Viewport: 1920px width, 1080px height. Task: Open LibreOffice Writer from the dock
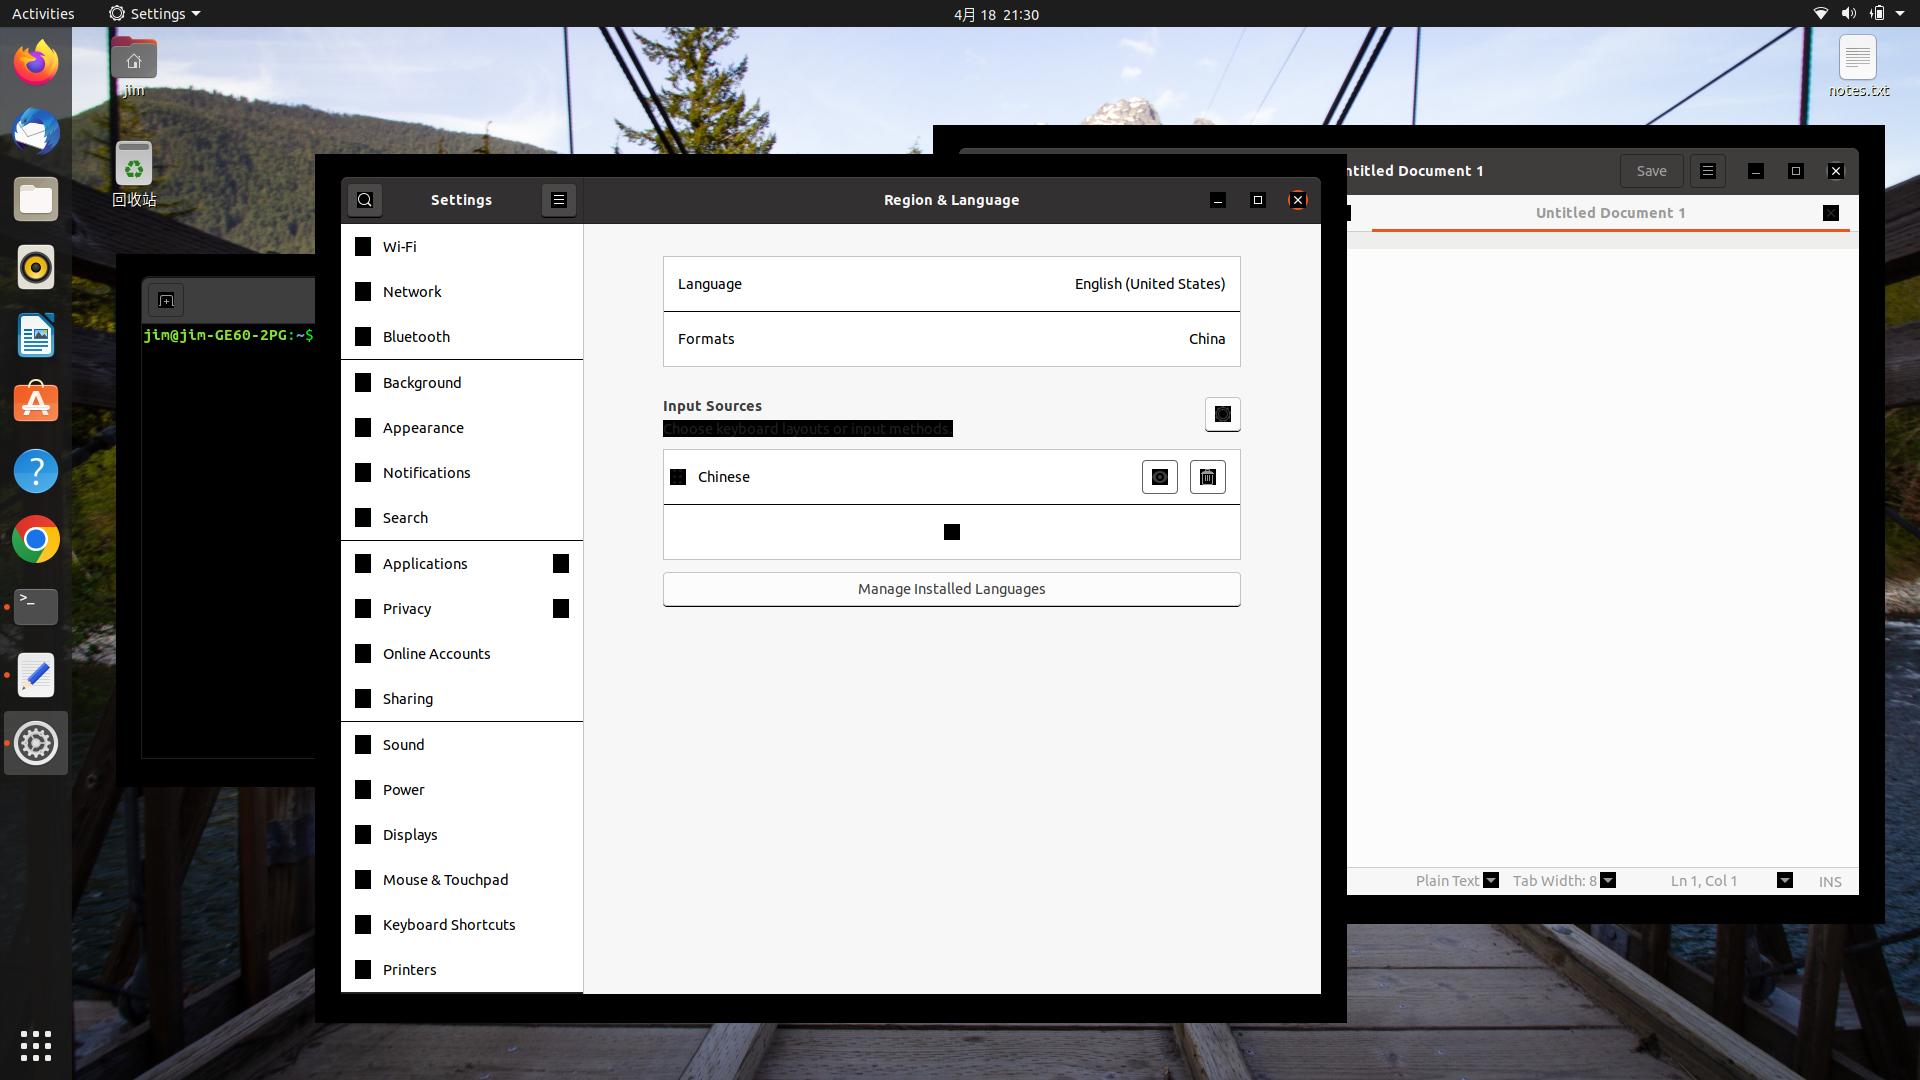click(36, 335)
